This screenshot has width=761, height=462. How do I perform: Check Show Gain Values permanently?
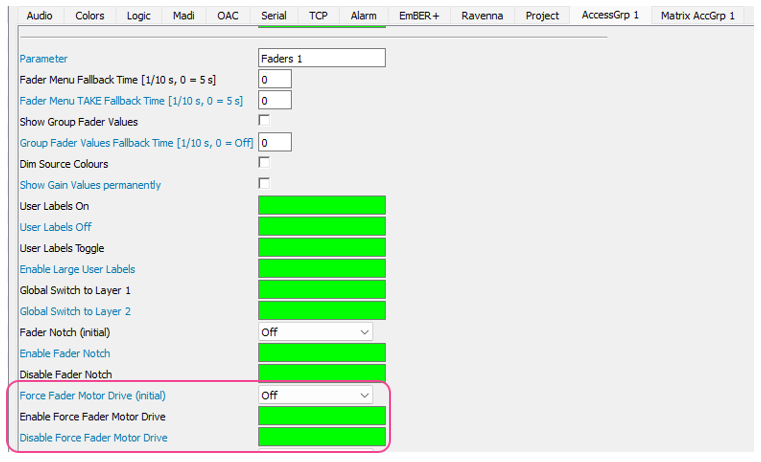click(265, 184)
